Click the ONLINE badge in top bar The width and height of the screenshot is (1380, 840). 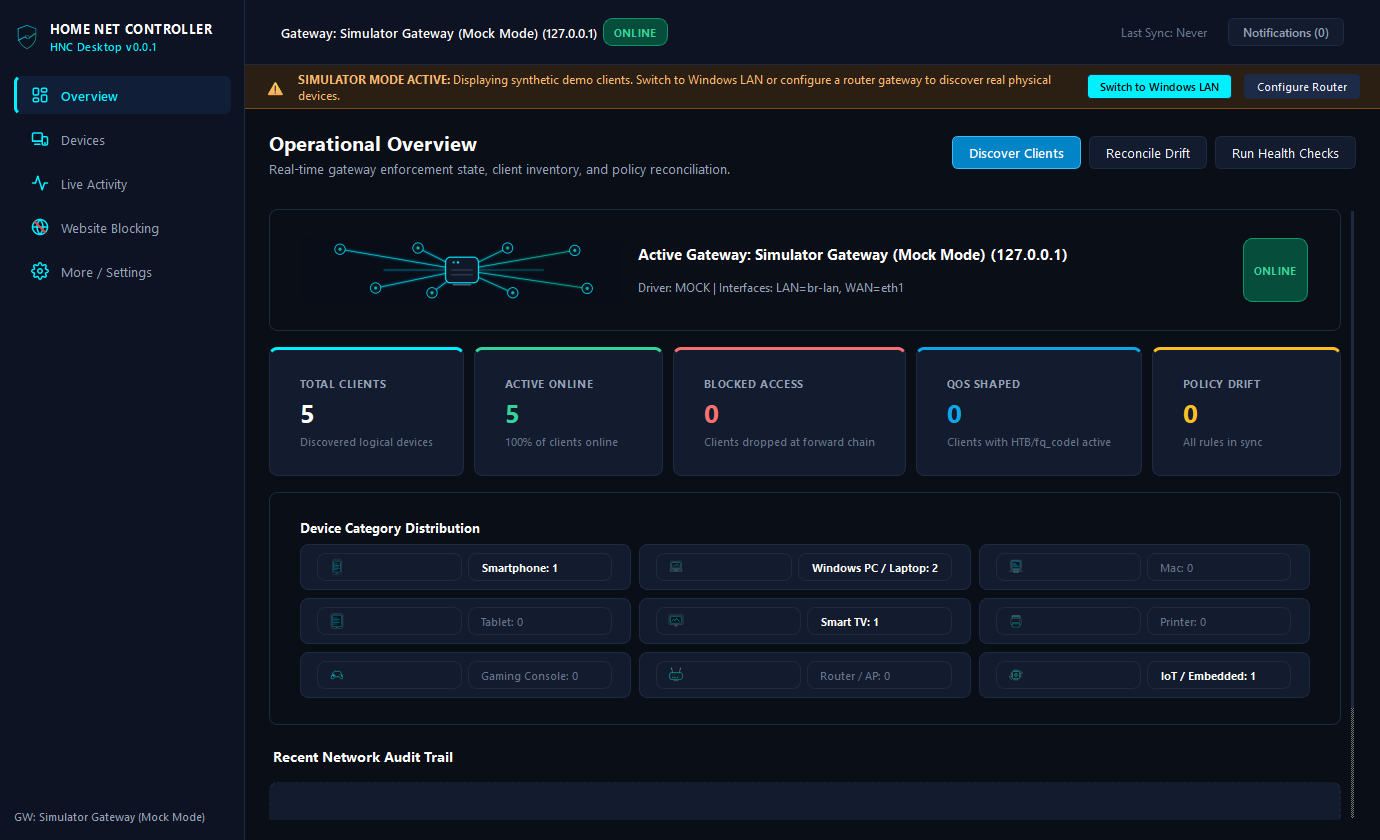pos(635,33)
